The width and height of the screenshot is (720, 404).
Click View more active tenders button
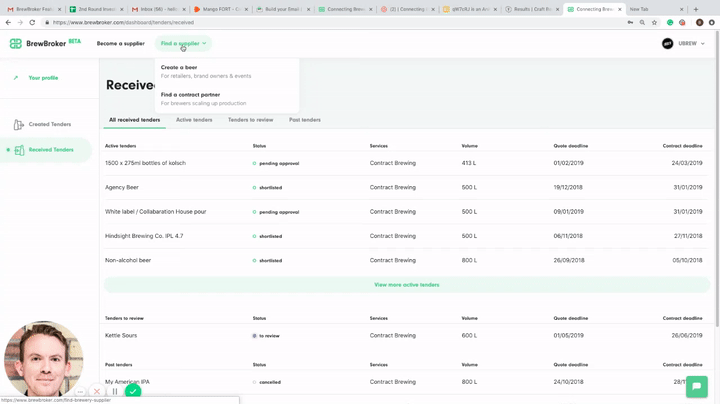(x=406, y=285)
